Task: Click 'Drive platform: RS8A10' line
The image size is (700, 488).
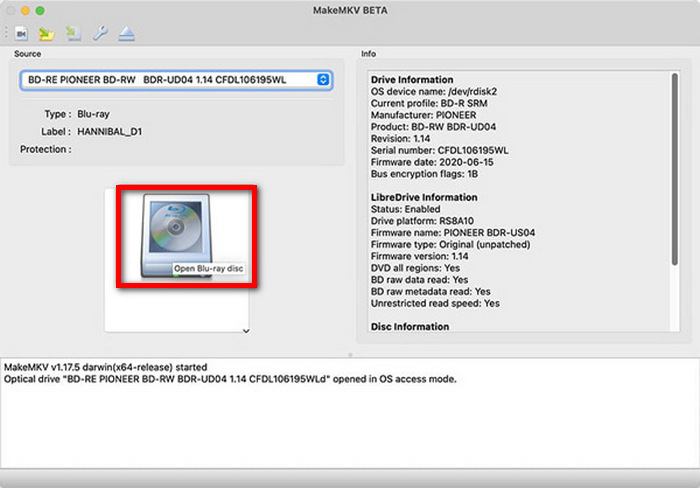Action: (x=422, y=221)
